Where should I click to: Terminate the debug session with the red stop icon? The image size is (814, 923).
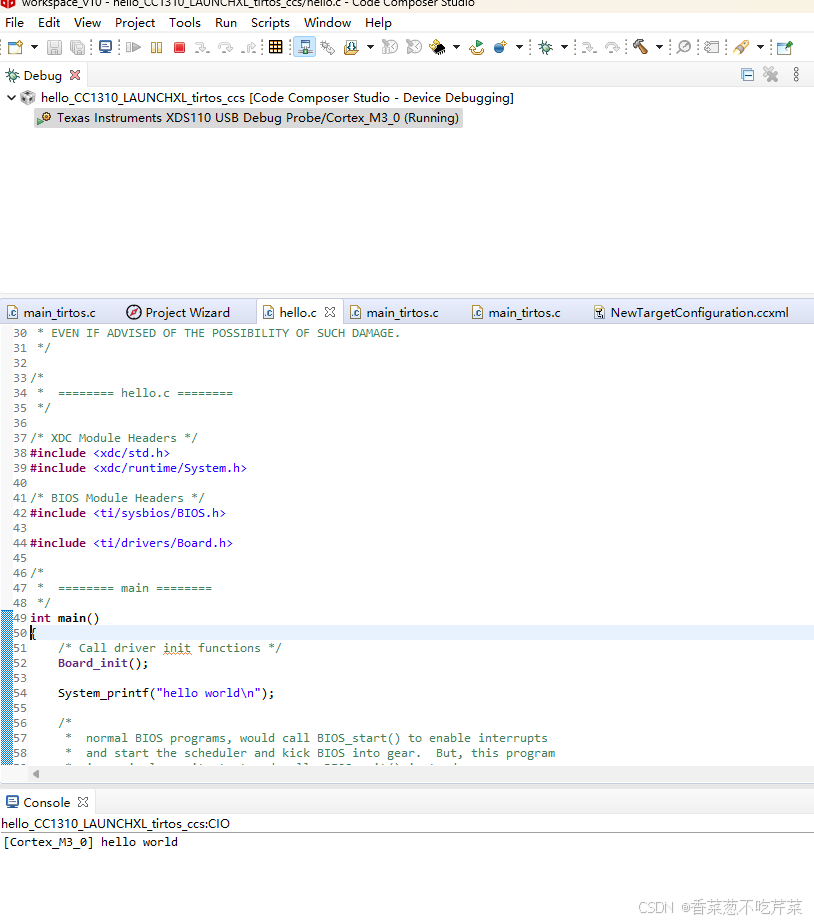tap(180, 47)
